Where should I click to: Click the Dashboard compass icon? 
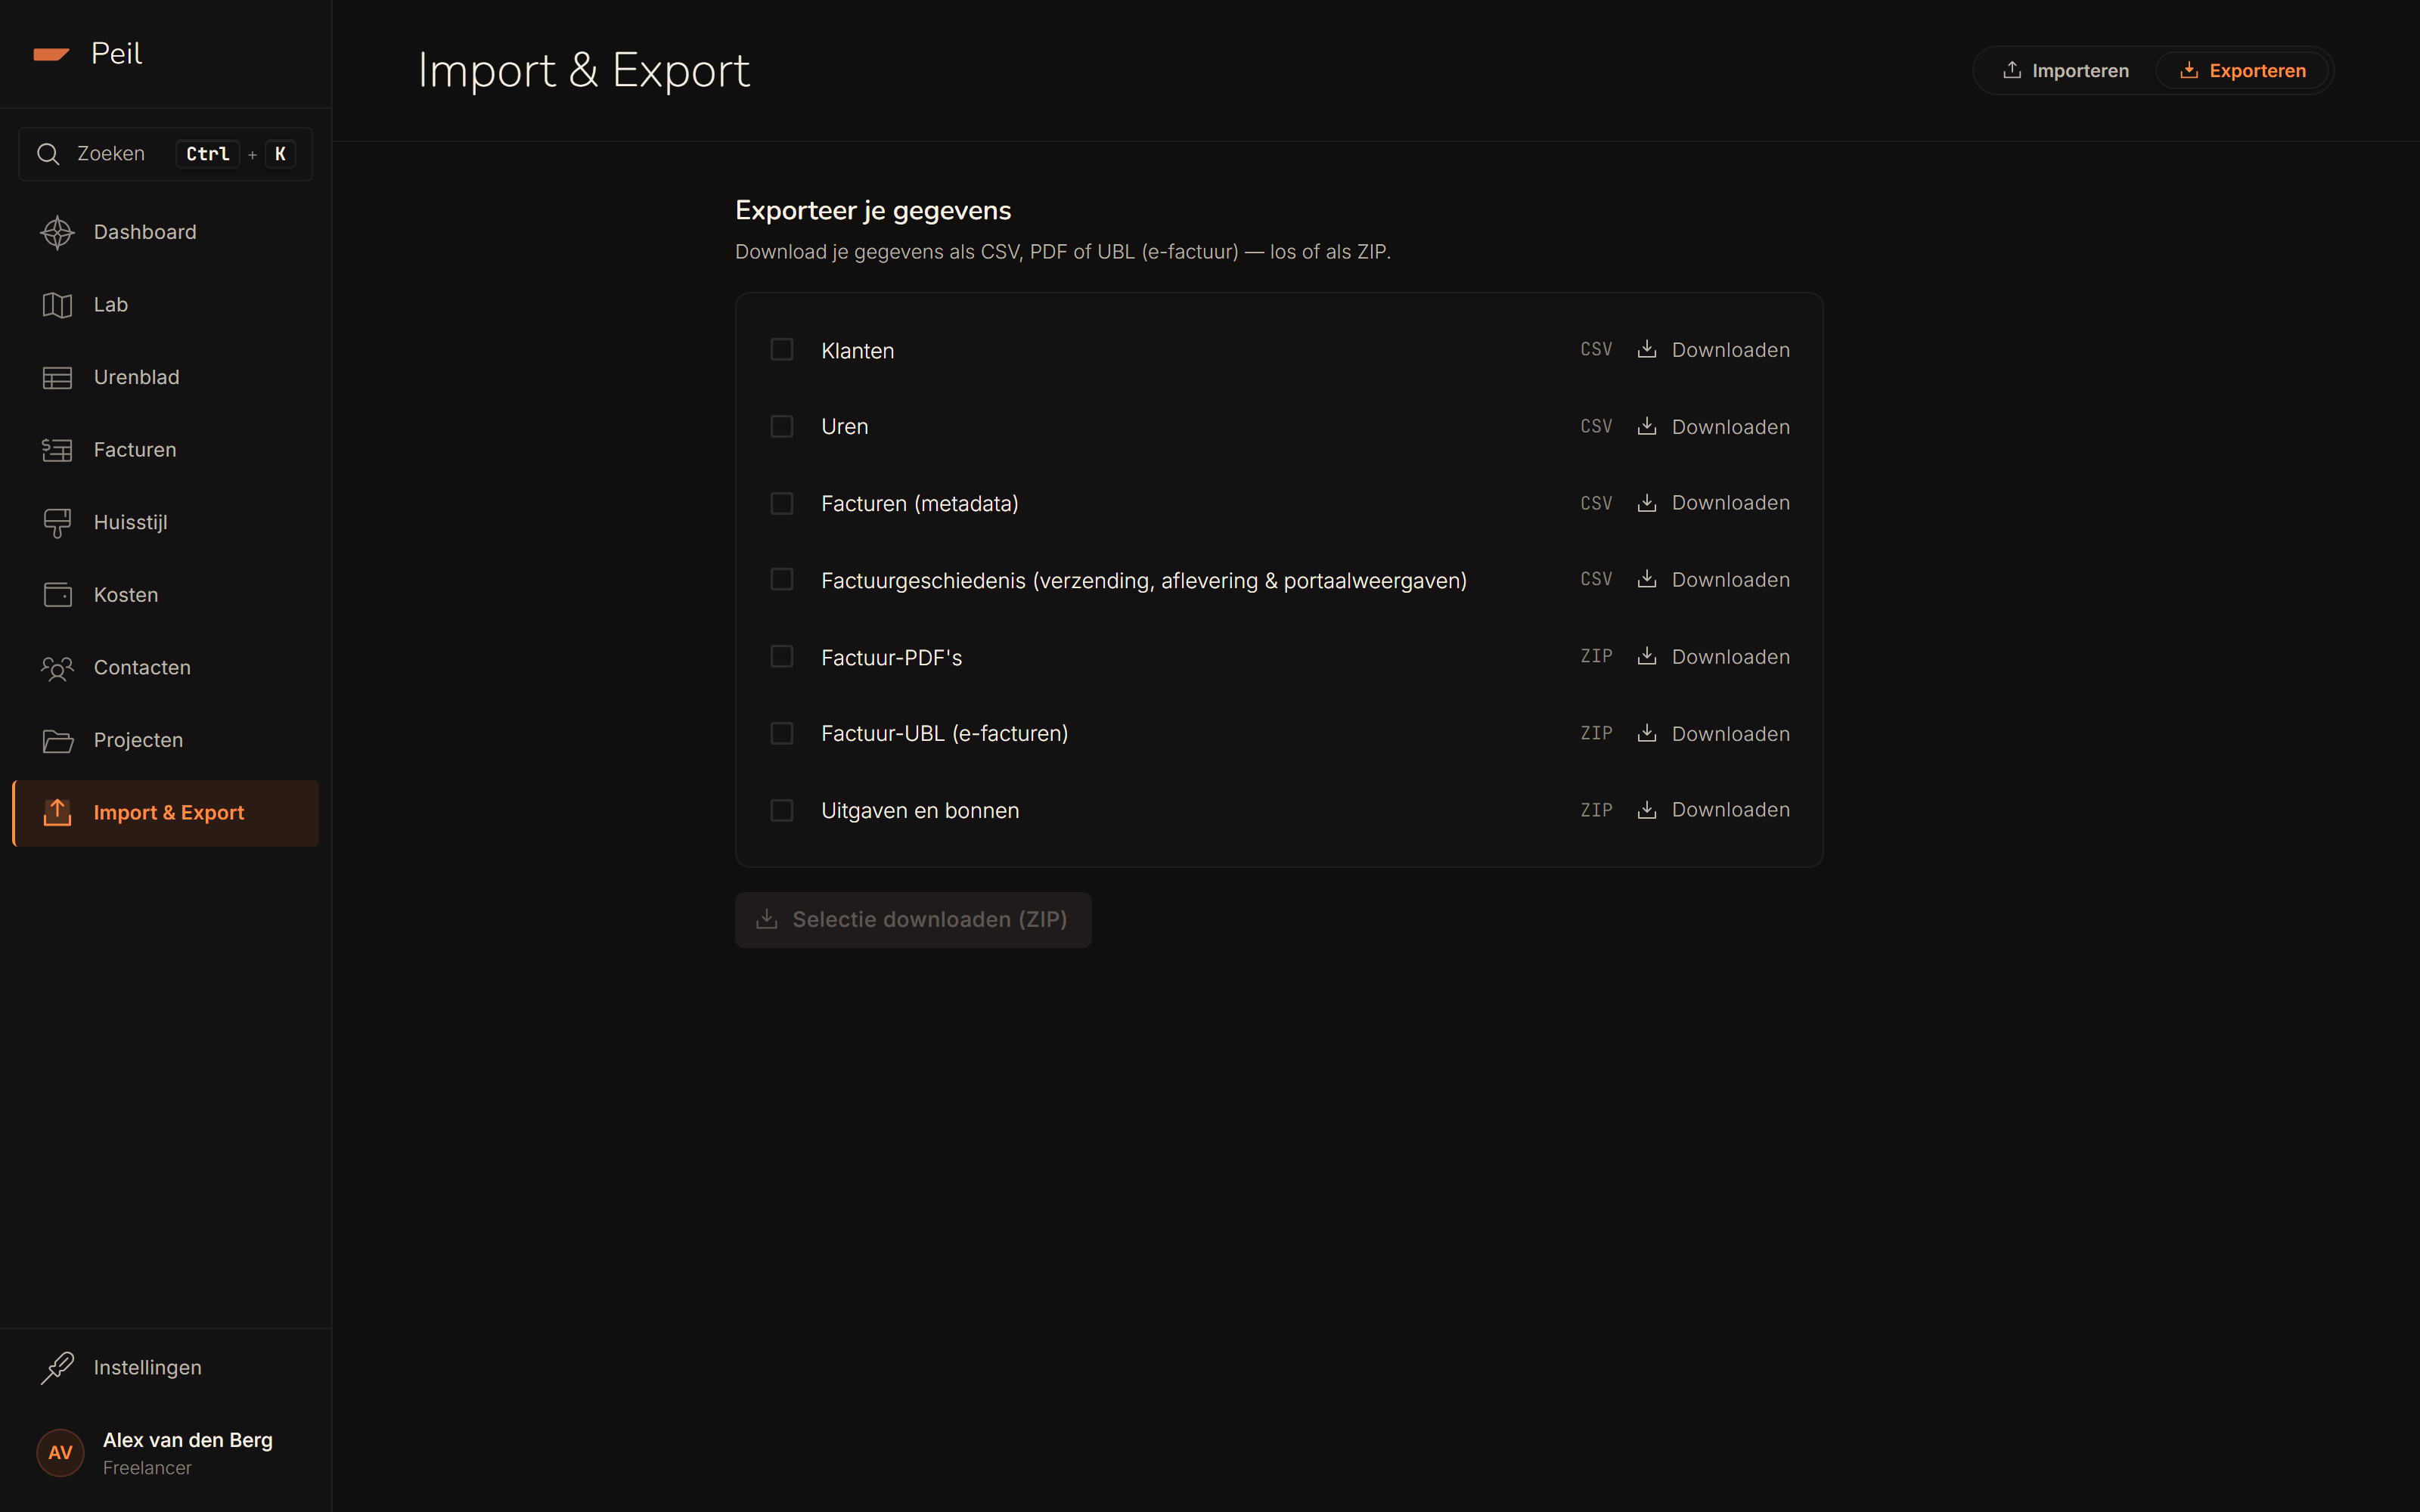pos(57,232)
